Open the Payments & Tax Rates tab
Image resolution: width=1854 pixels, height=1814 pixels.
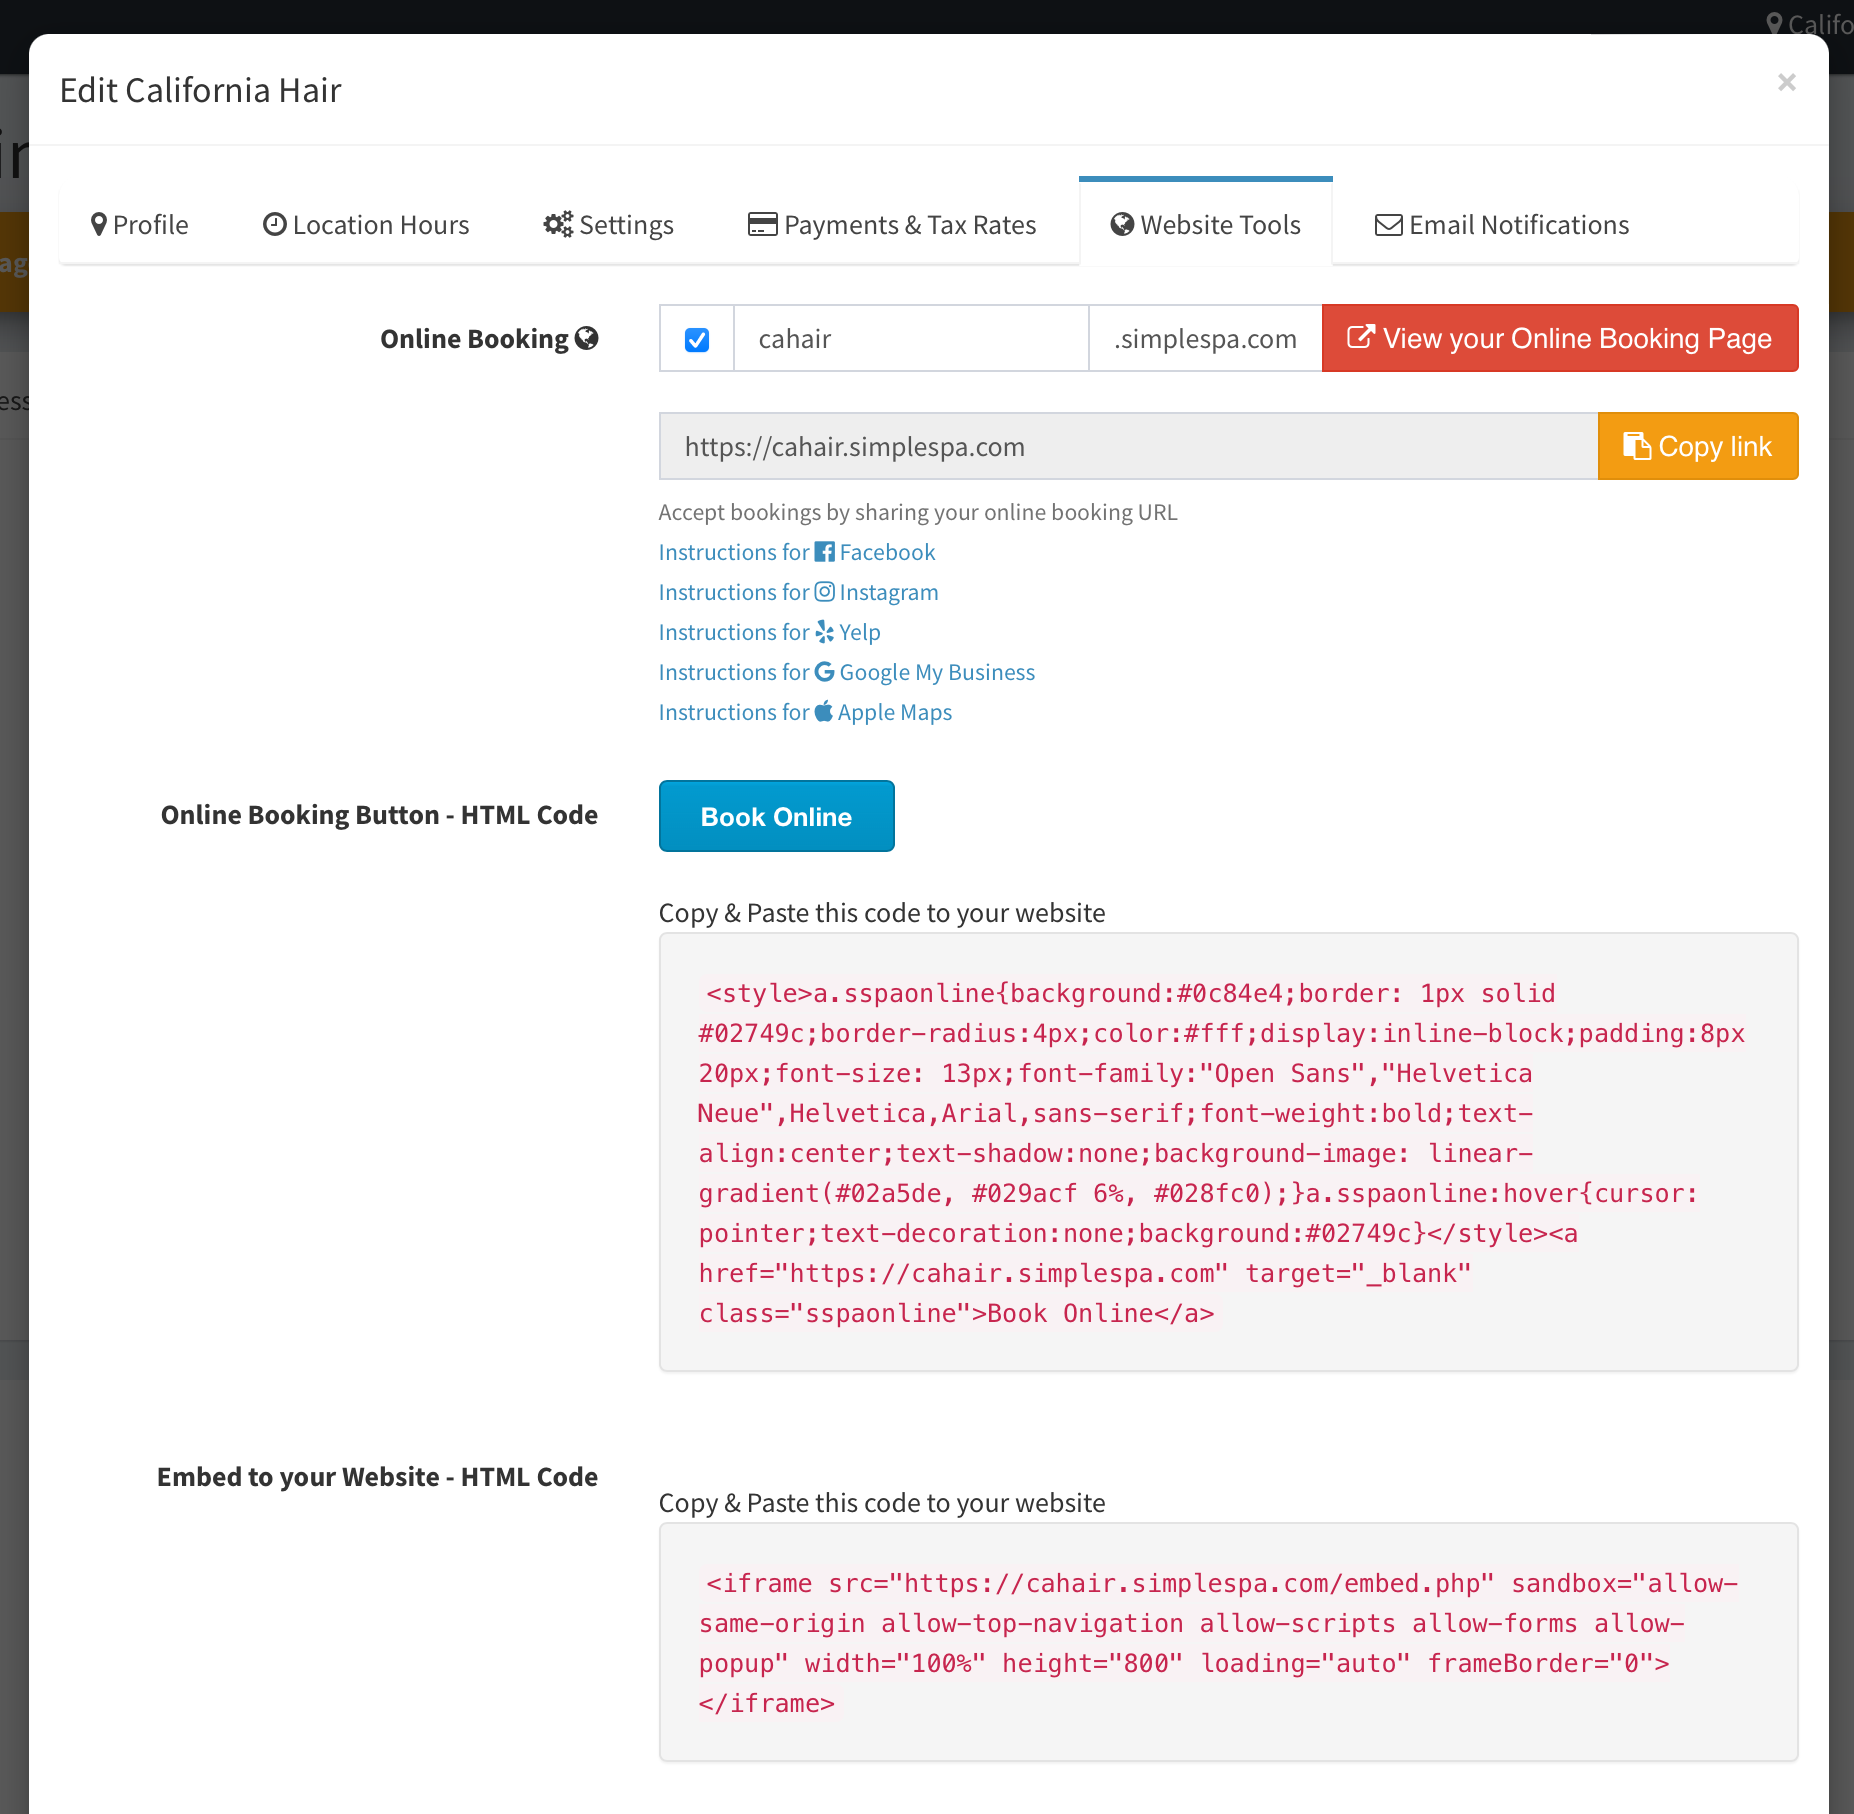(x=892, y=225)
